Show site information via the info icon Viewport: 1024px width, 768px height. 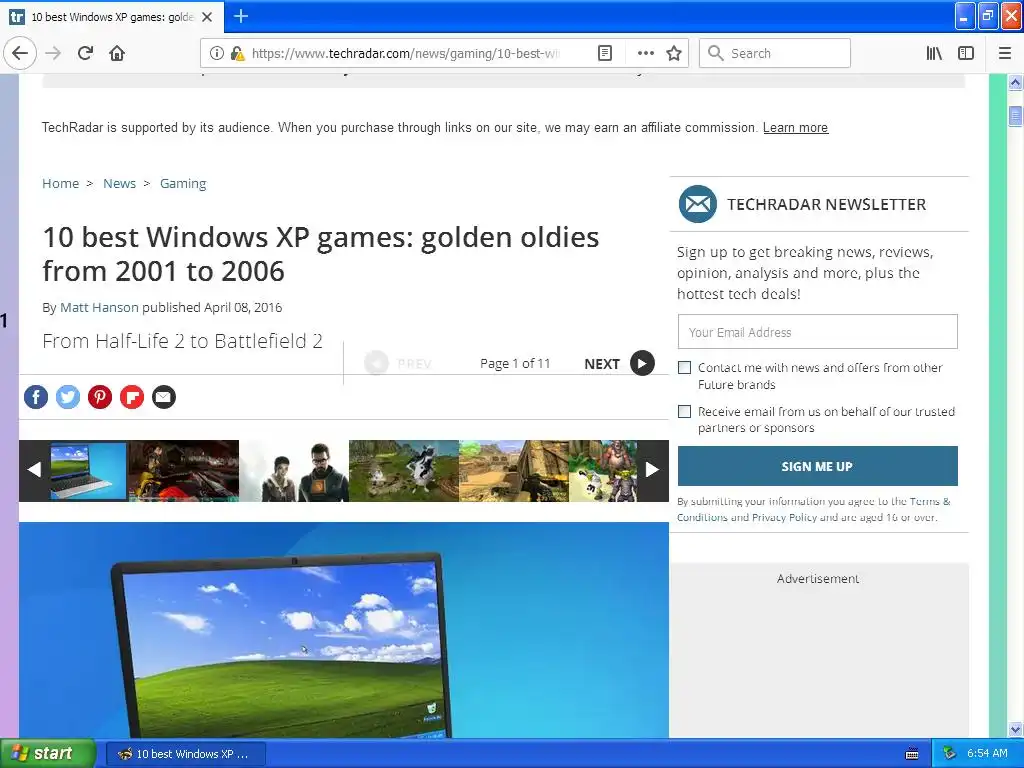pos(216,53)
